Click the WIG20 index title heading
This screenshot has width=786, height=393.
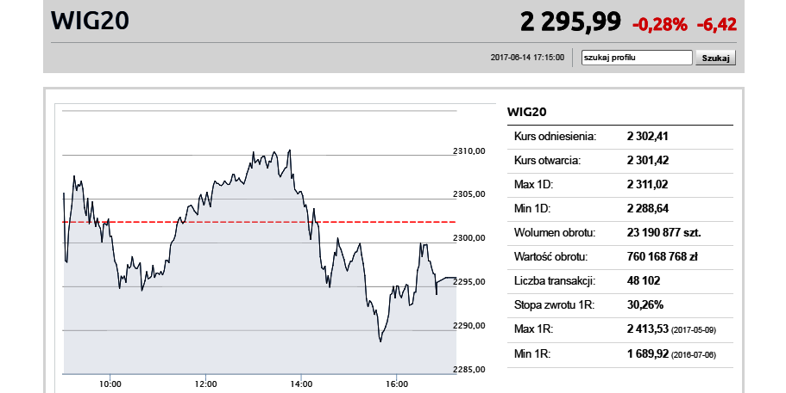tap(90, 21)
